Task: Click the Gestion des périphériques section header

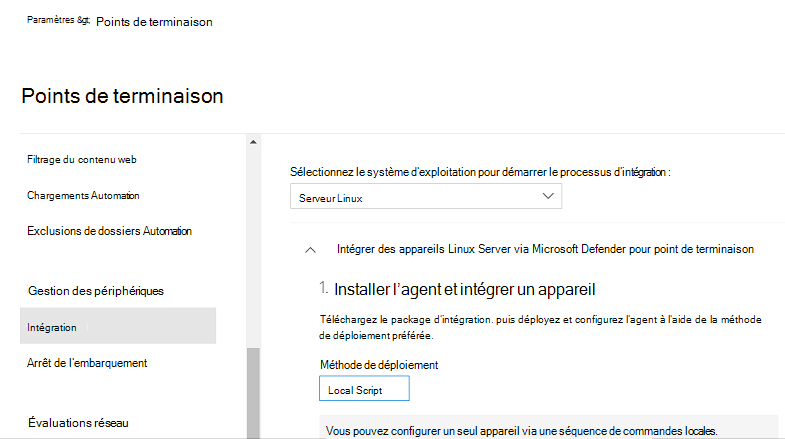Action: point(96,291)
